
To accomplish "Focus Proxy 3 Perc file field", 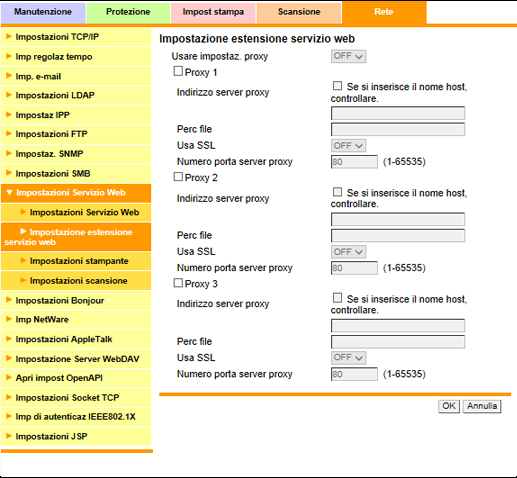I will [x=398, y=342].
